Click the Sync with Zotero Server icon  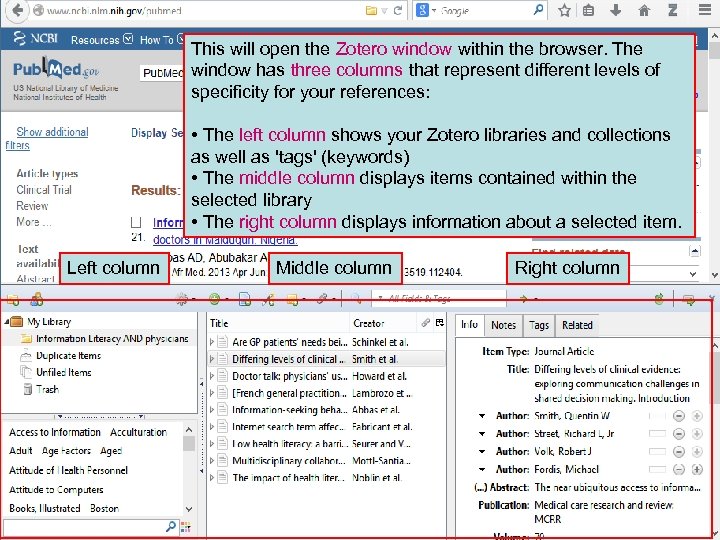pos(659,299)
